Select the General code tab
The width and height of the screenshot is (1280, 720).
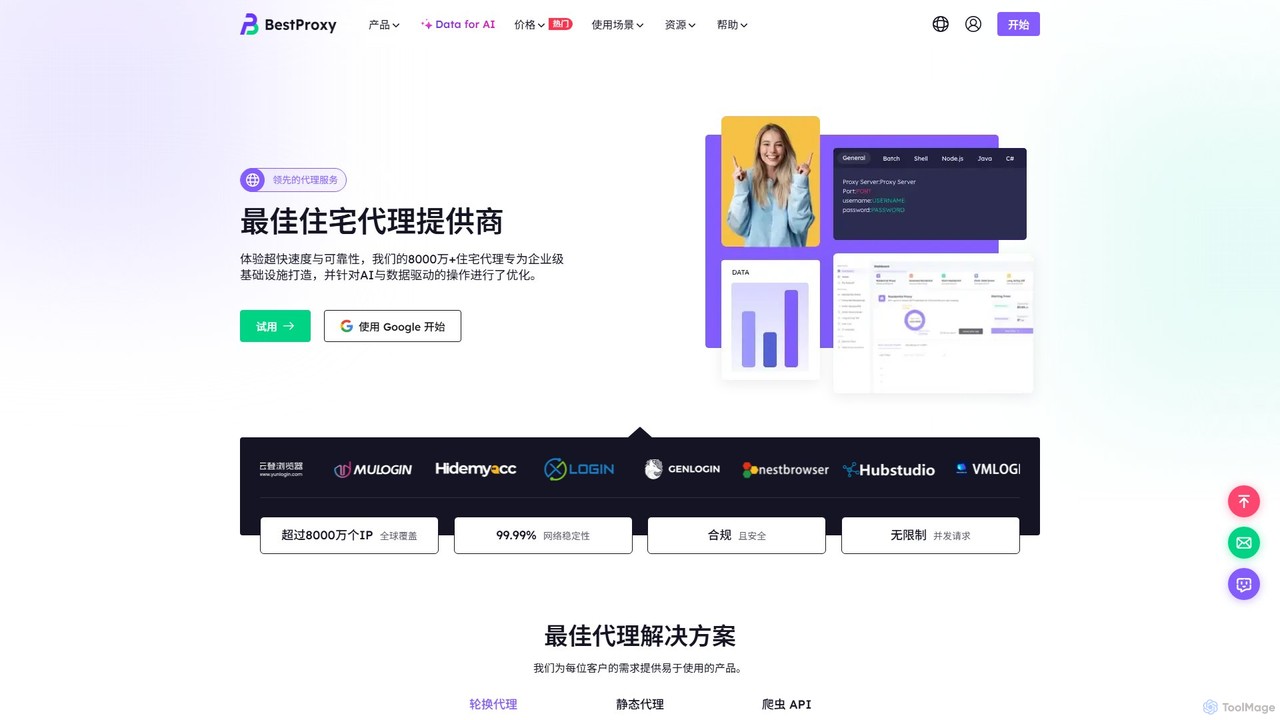tap(854, 158)
